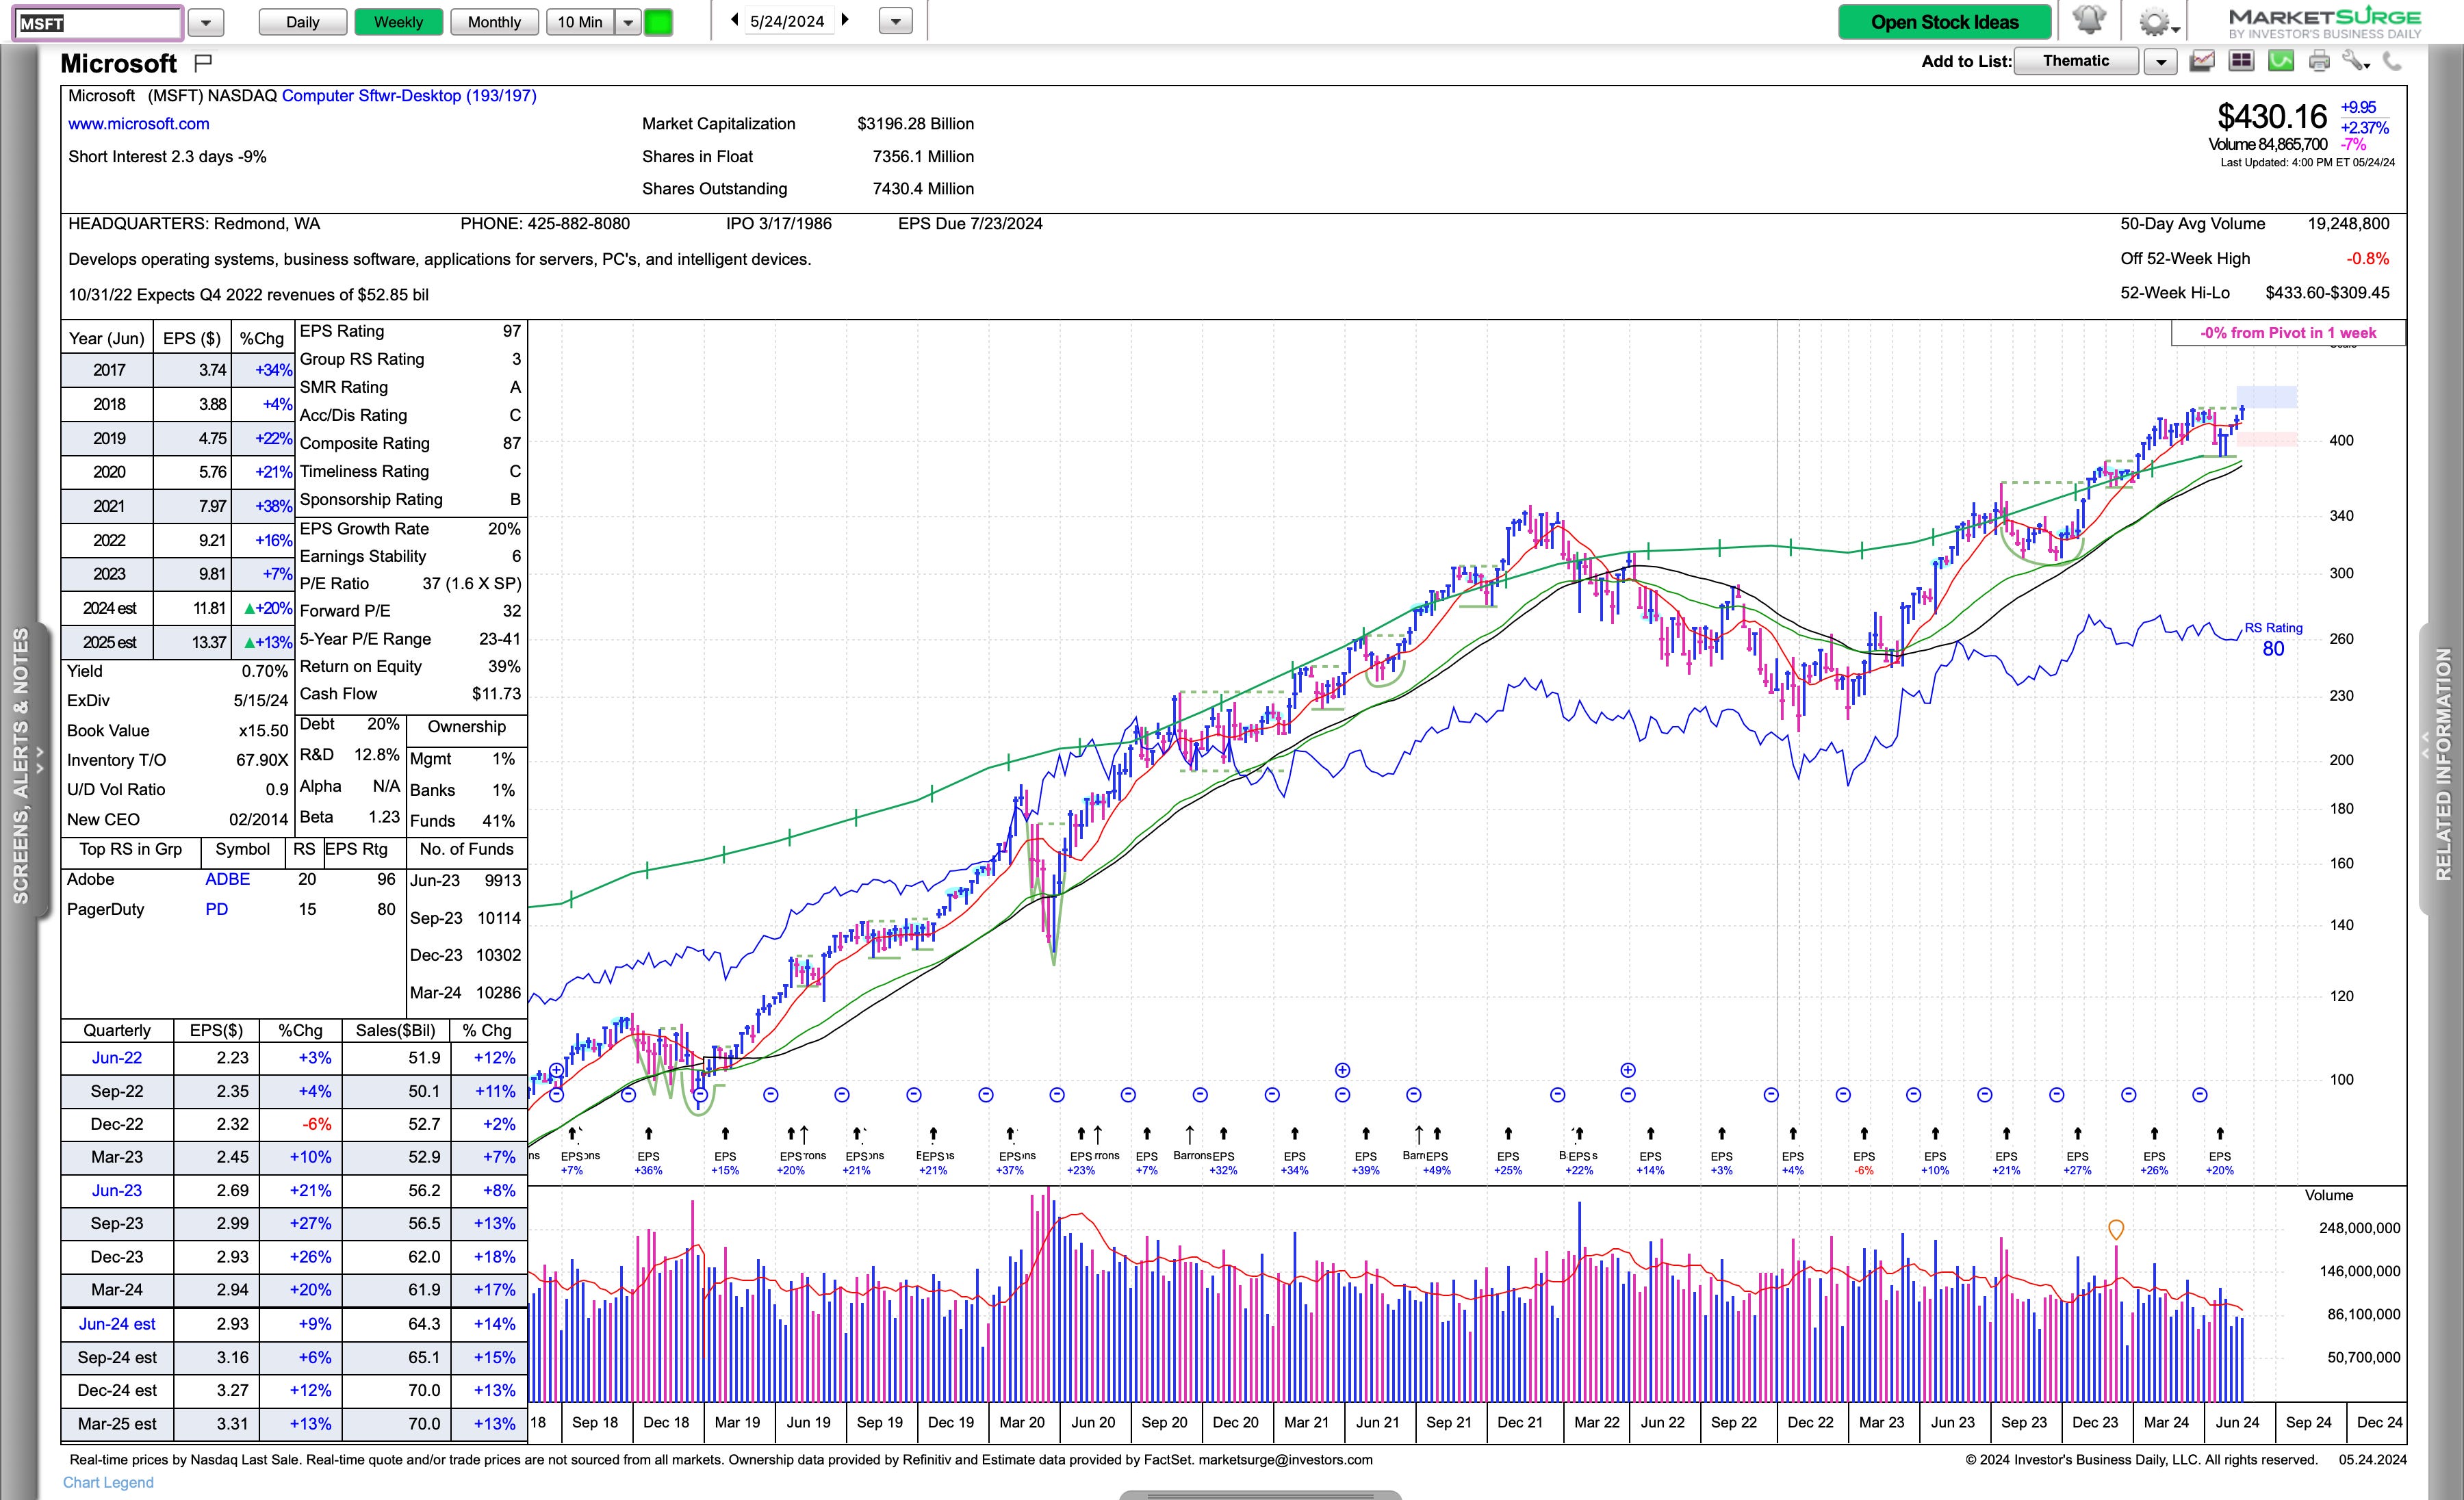Image resolution: width=2464 pixels, height=1500 pixels.
Task: Print the chart with printer icon
Action: coord(2319,62)
